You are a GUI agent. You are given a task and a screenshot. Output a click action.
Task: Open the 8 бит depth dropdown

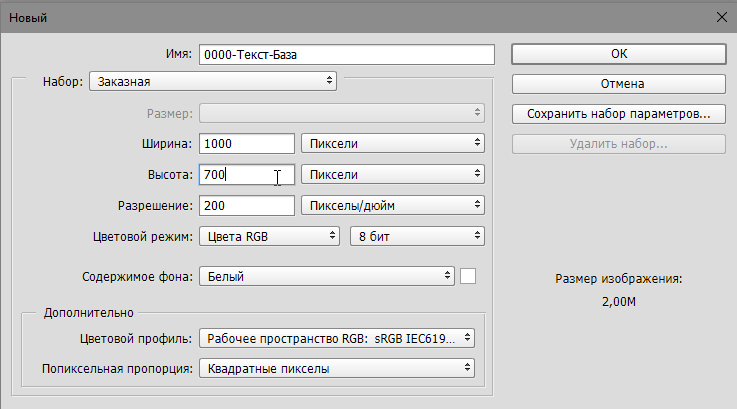pyautogui.click(x=416, y=236)
